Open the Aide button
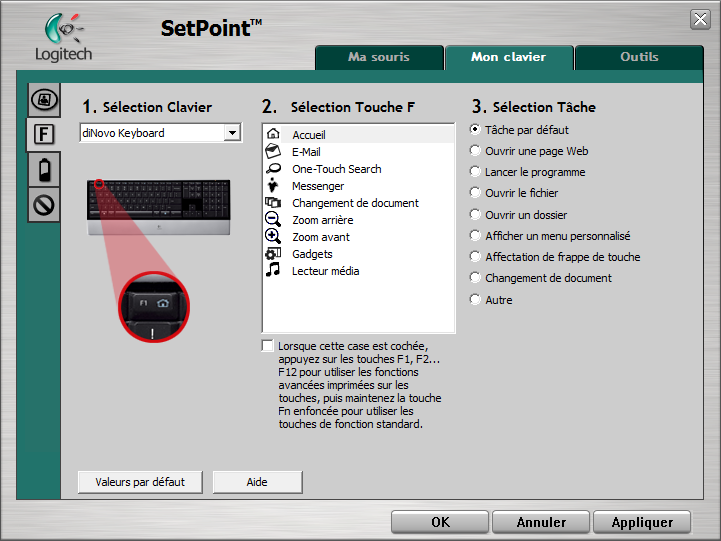 (257, 482)
